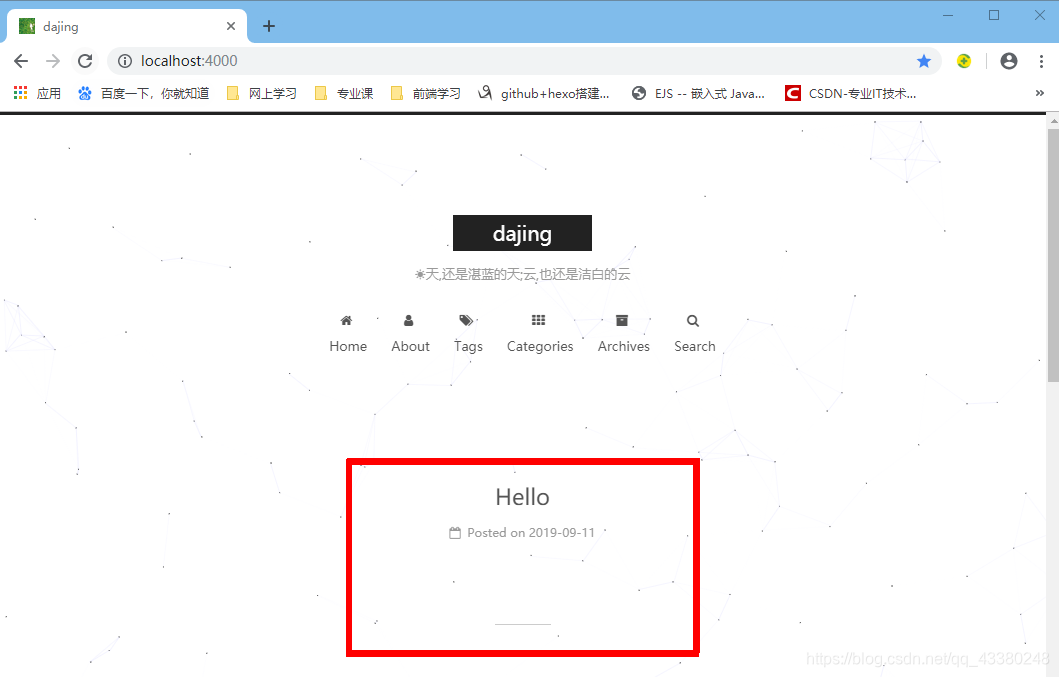Screen dimensions: 1059x677
Task: Click the calendar icon beside post date
Action: coord(455,533)
